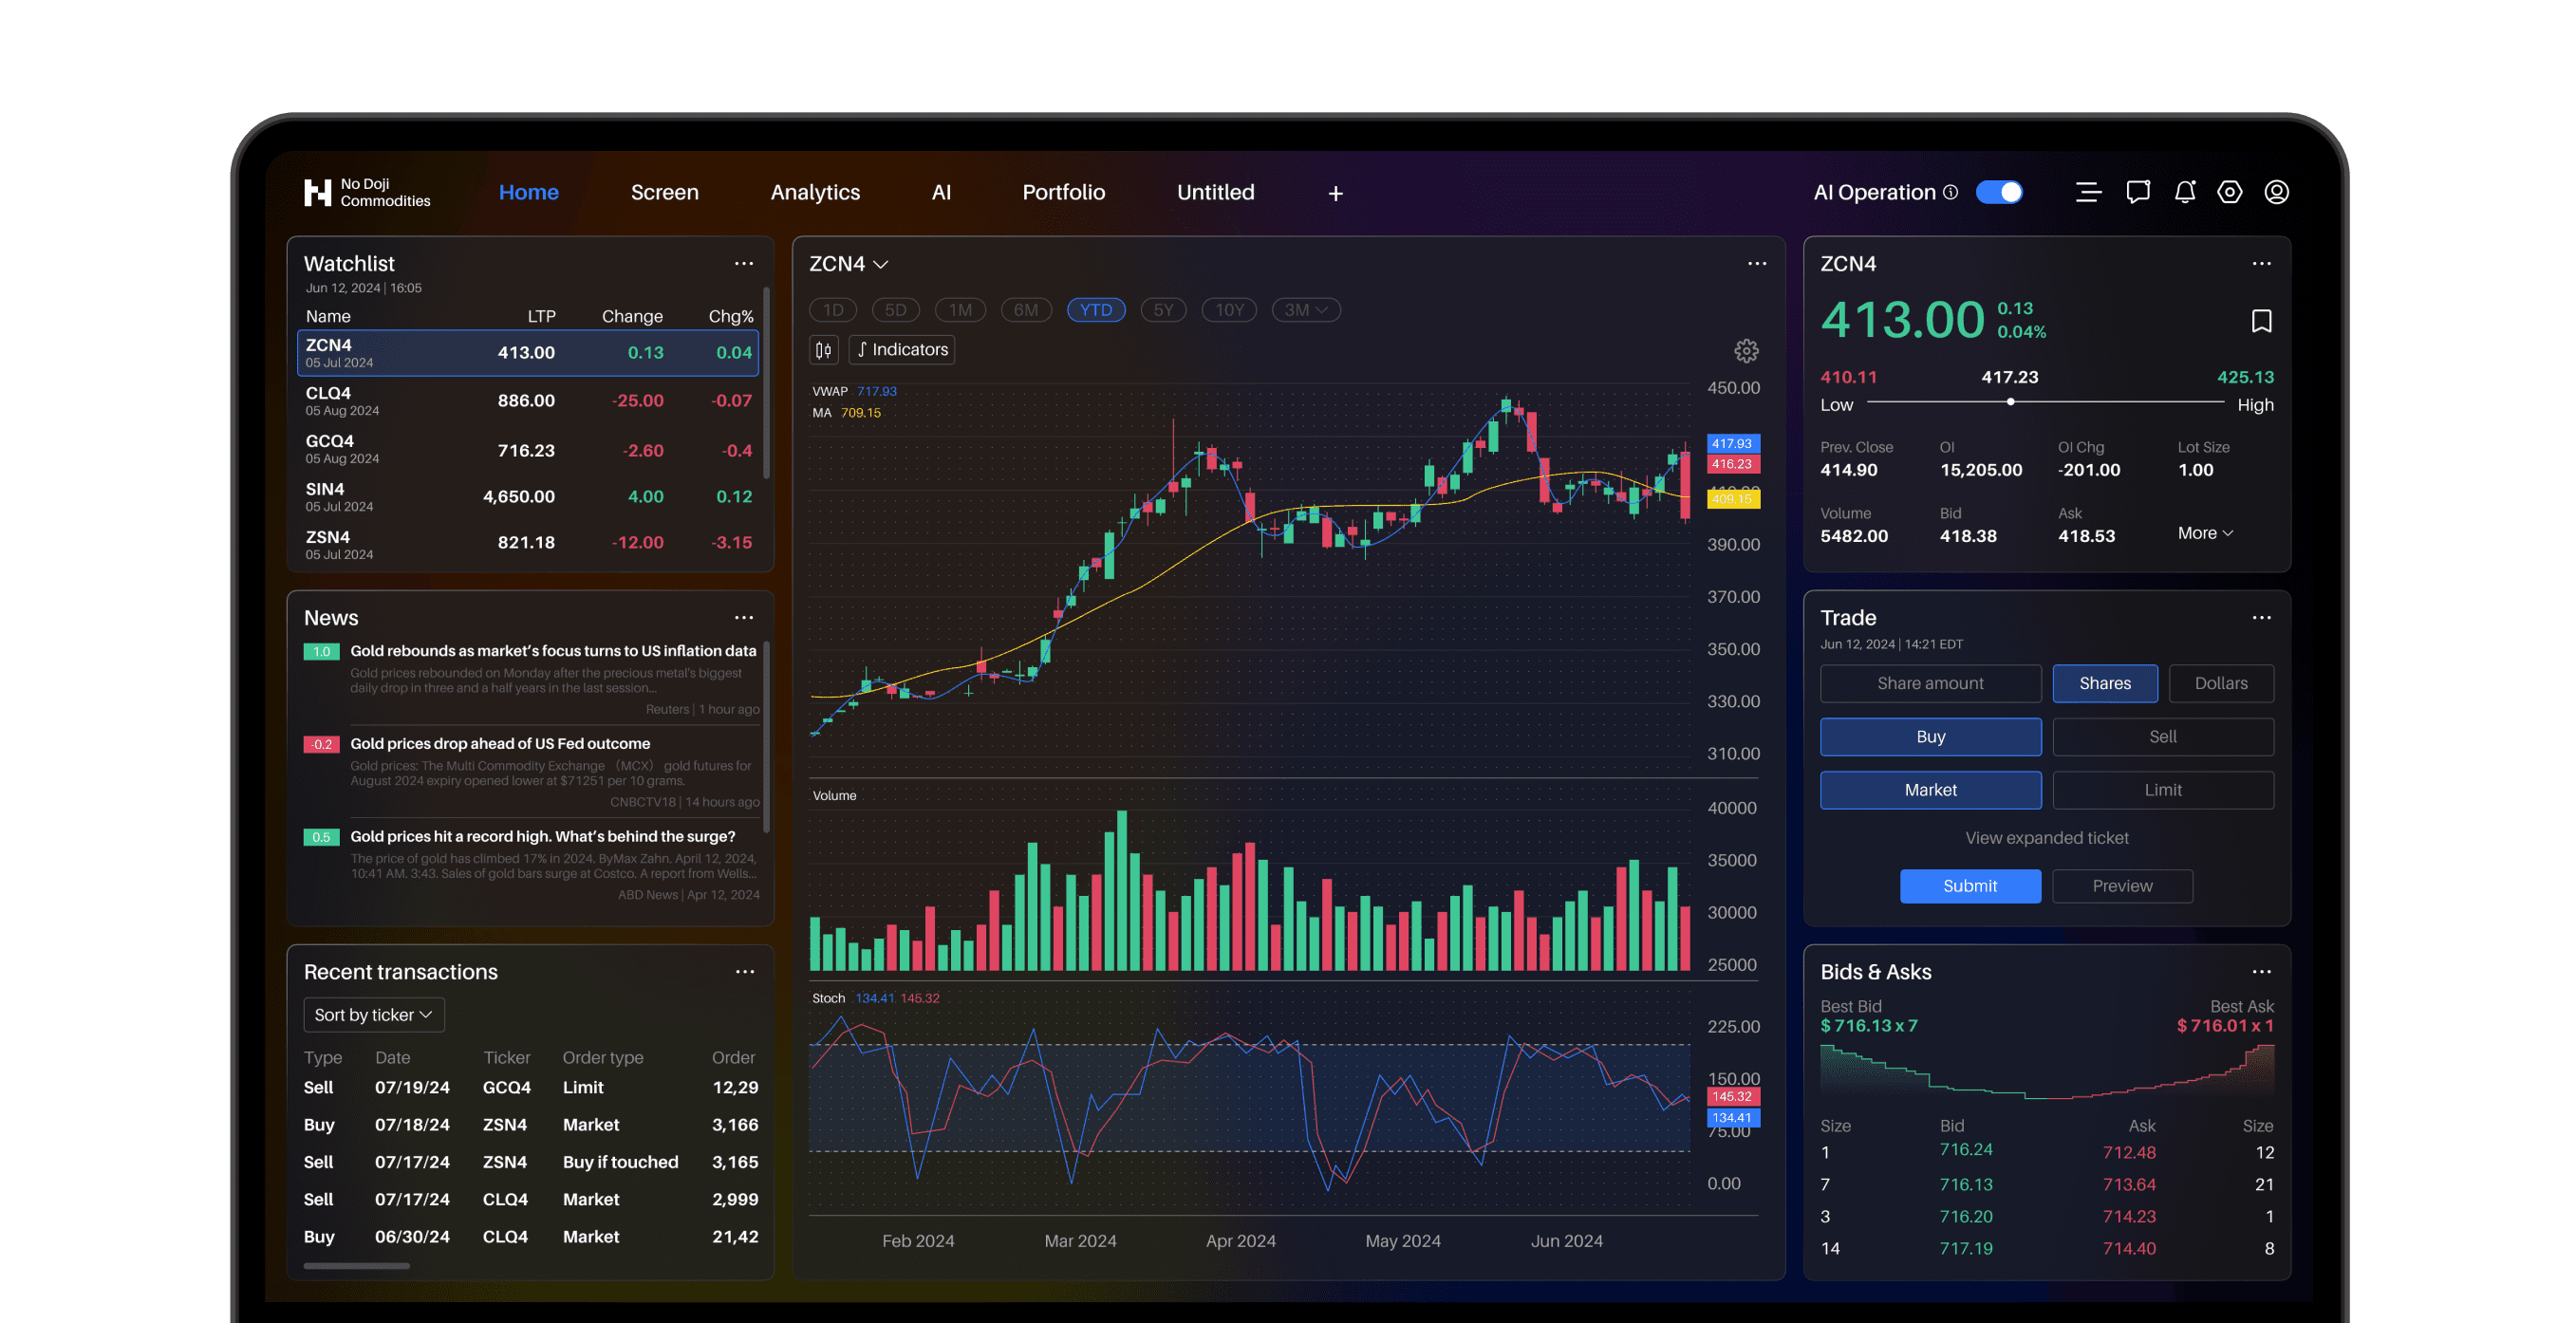Viewport: 2576px width, 1323px height.
Task: Switch to the Analytics tab
Action: pos(815,192)
